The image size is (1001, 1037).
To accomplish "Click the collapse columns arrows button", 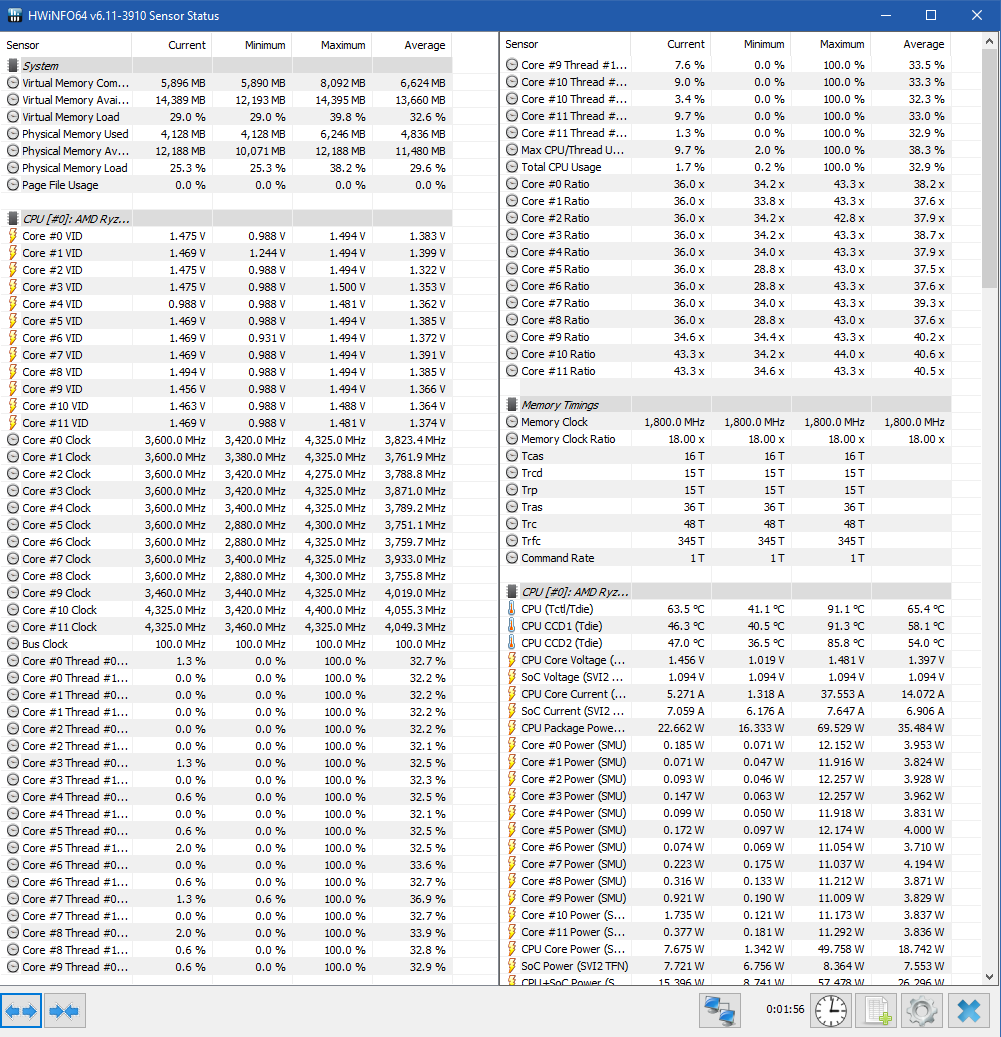I will (x=64, y=1011).
